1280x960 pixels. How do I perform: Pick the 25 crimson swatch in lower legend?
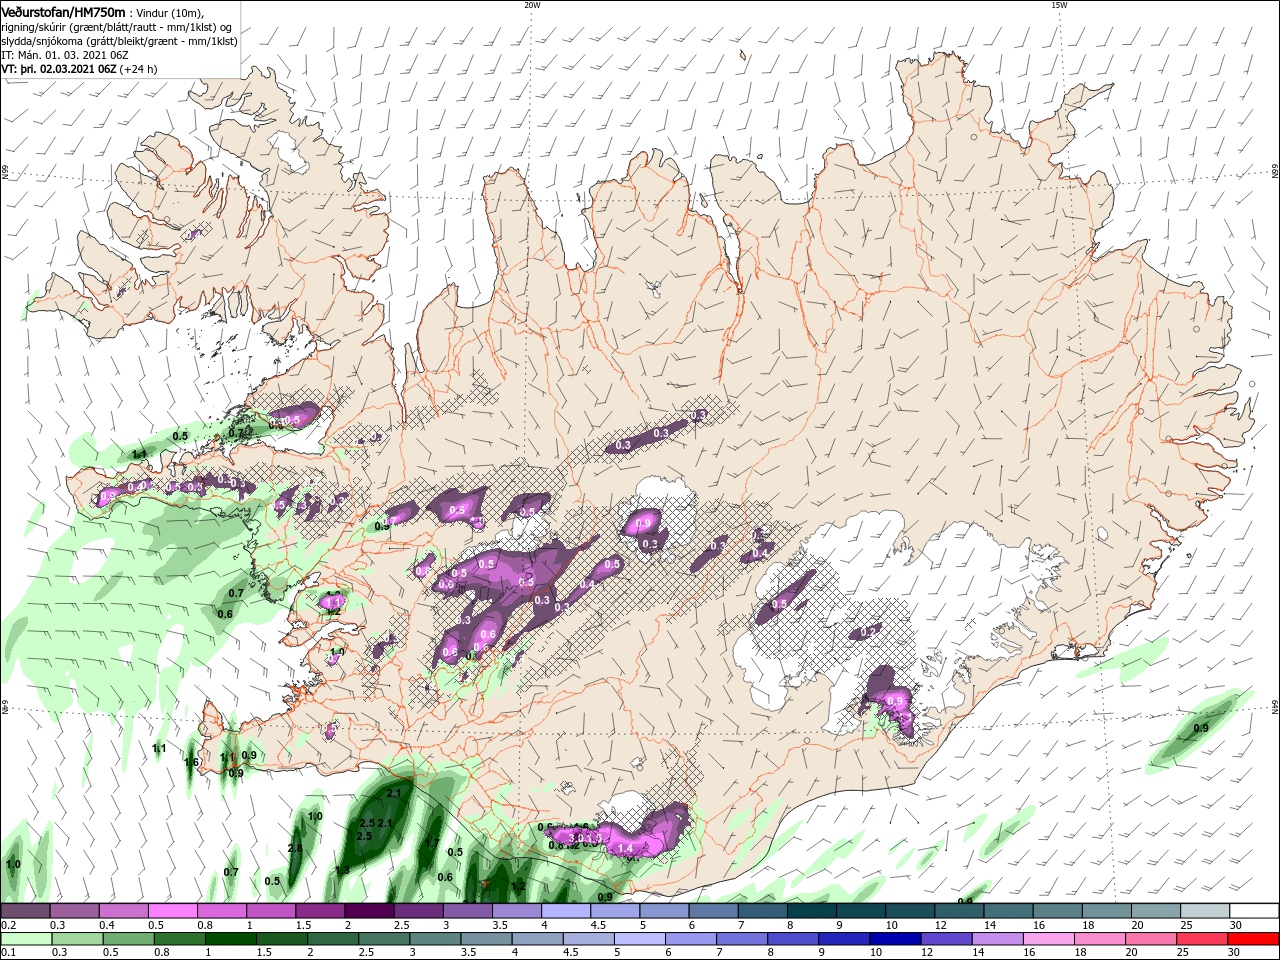pyautogui.click(x=1203, y=939)
